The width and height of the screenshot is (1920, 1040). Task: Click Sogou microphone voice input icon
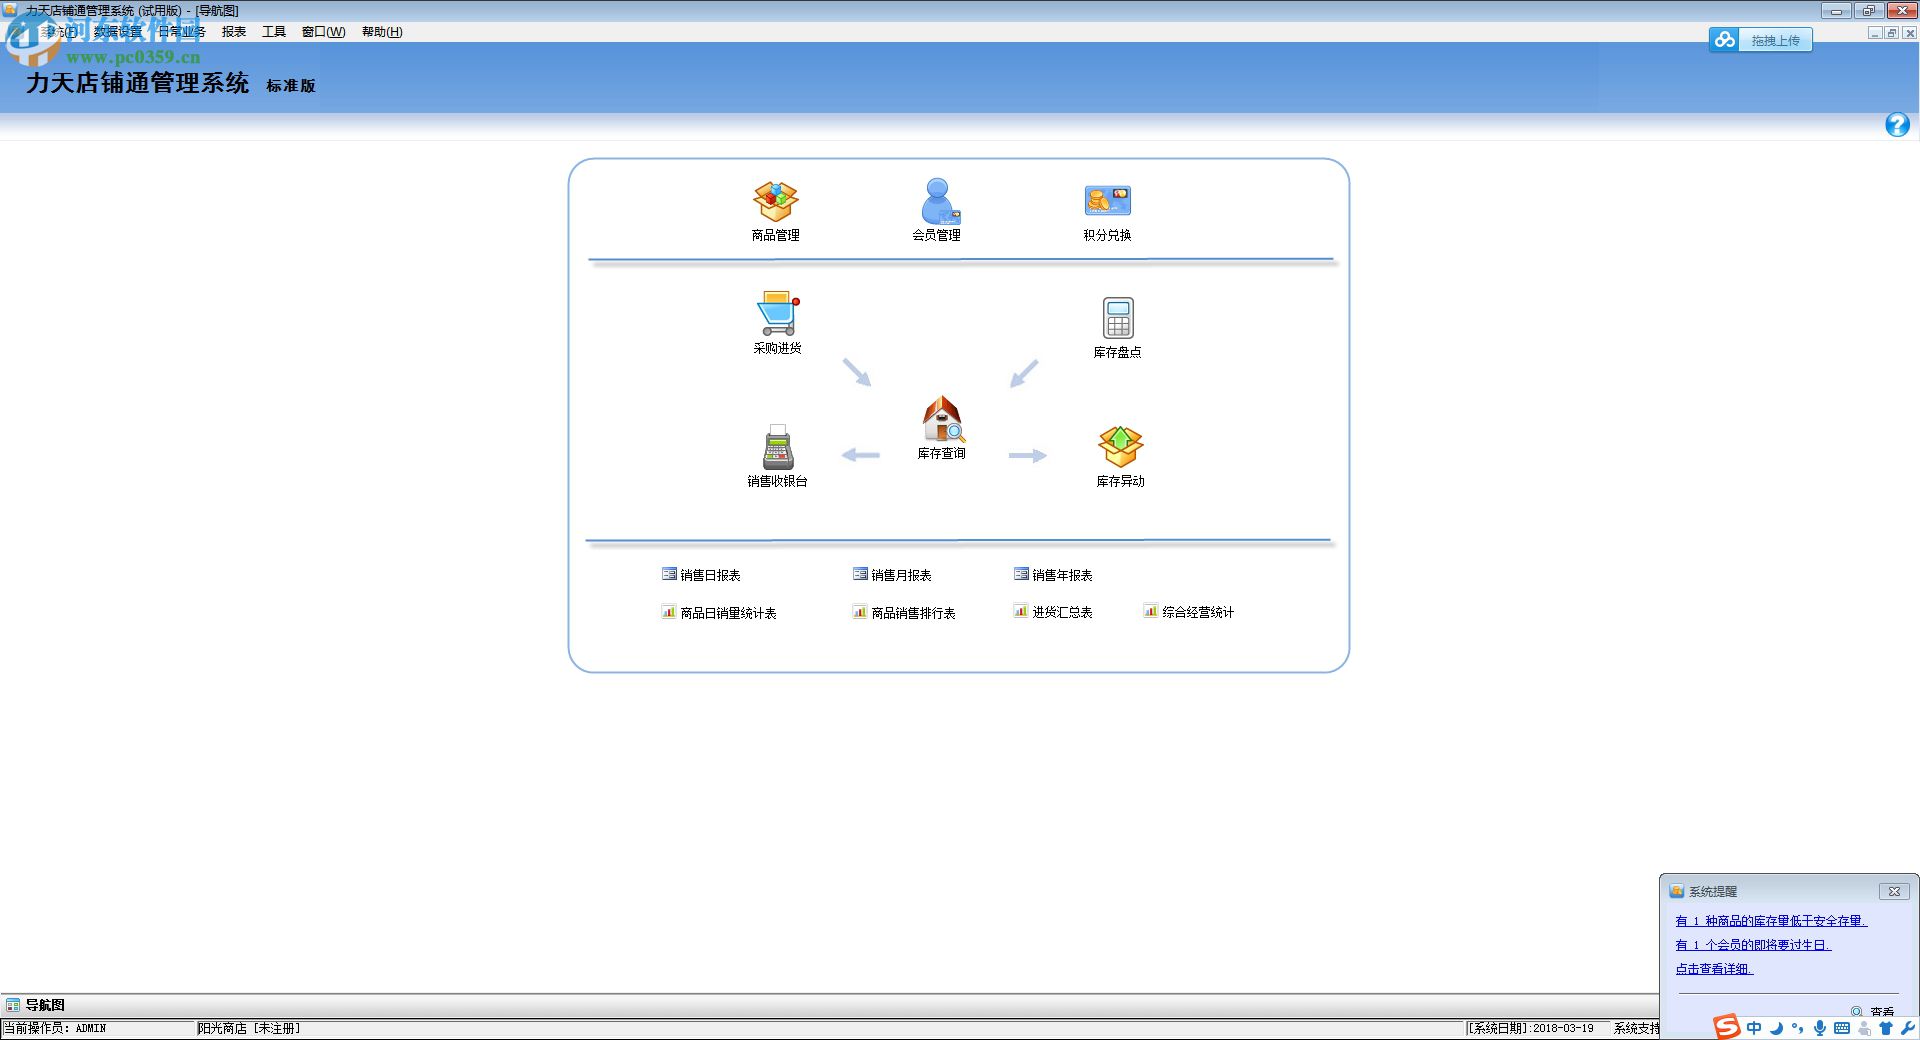[x=1820, y=1028]
